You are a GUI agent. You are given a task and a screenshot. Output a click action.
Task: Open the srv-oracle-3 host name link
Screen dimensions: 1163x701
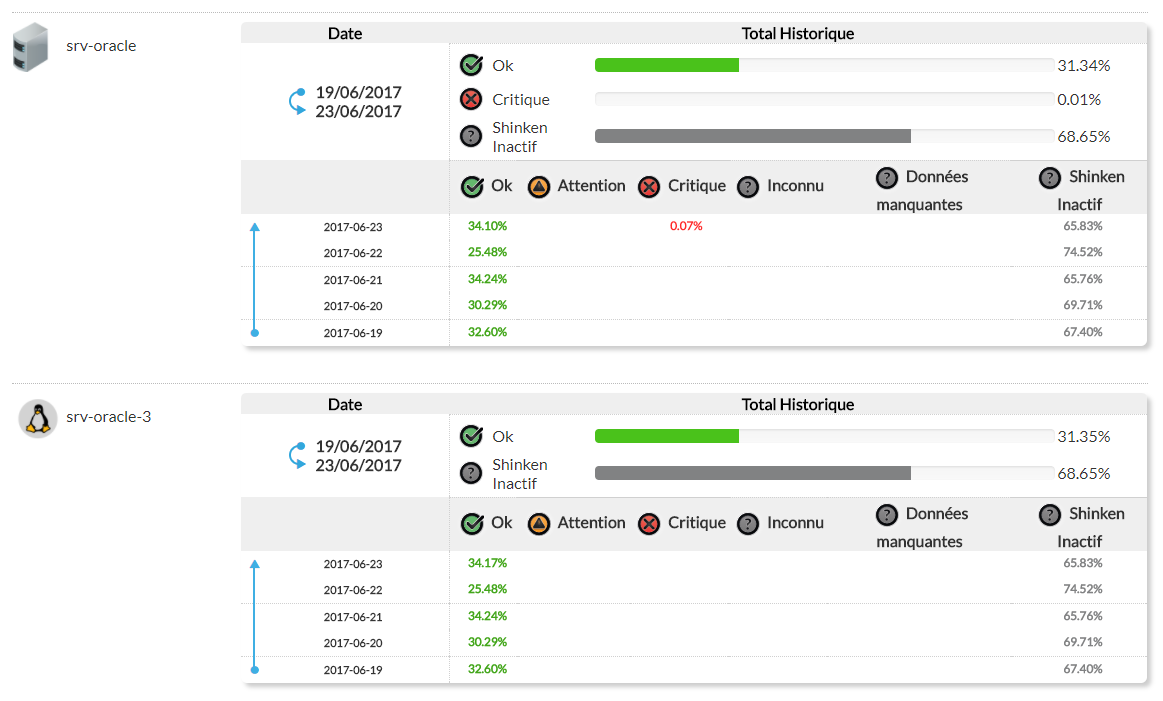[109, 417]
